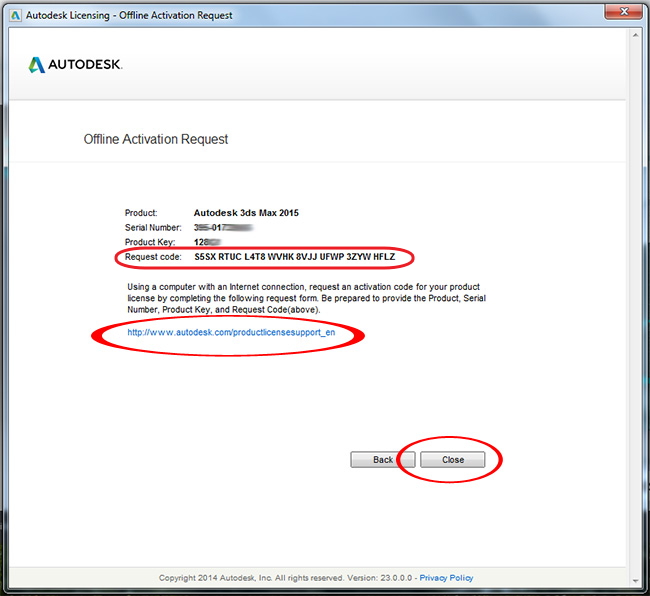
Task: Click the Product: label
Action: click(x=141, y=213)
